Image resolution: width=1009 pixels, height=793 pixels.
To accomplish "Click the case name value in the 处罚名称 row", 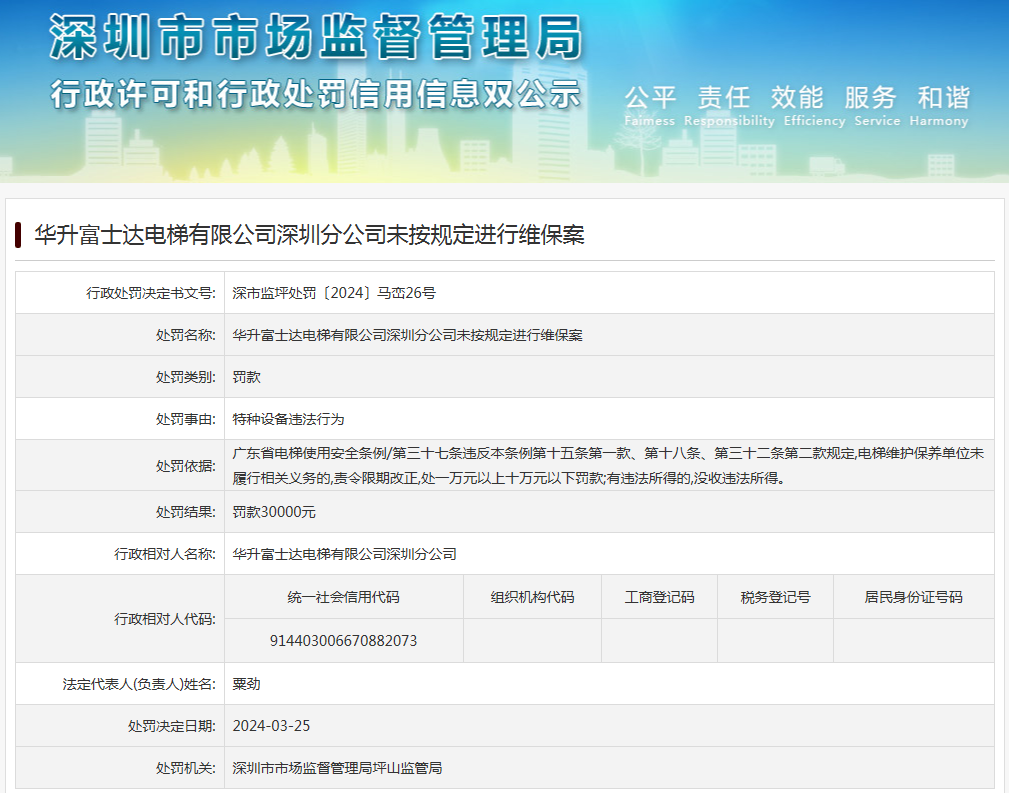I will 407,335.
